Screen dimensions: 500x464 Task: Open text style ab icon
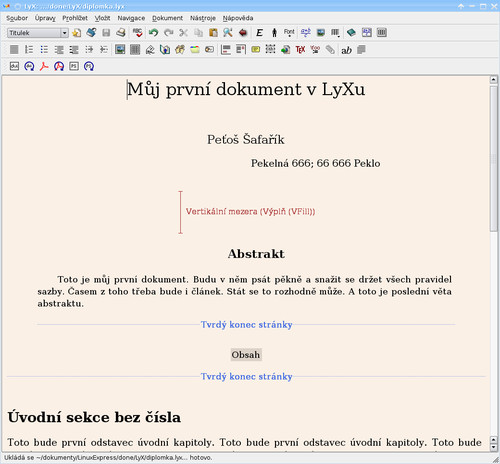[346, 50]
